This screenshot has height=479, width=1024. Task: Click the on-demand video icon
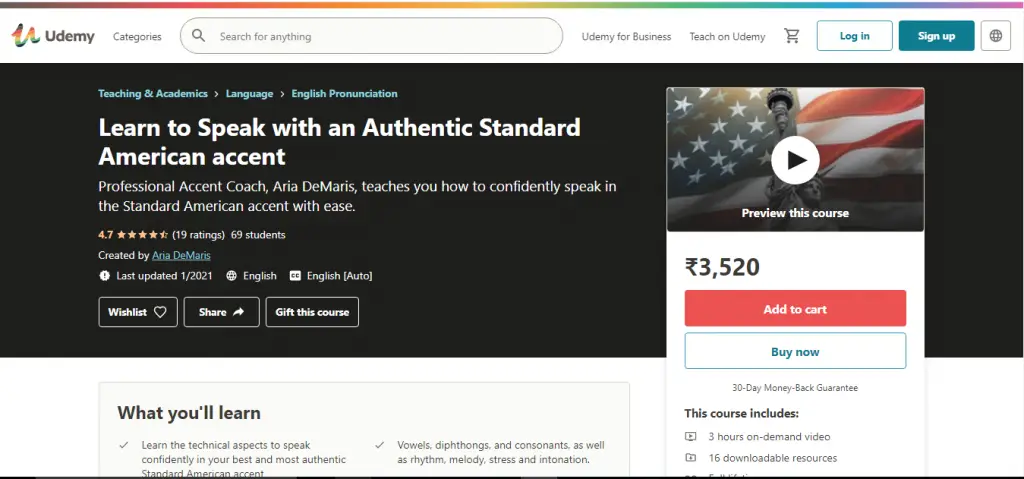coord(691,437)
